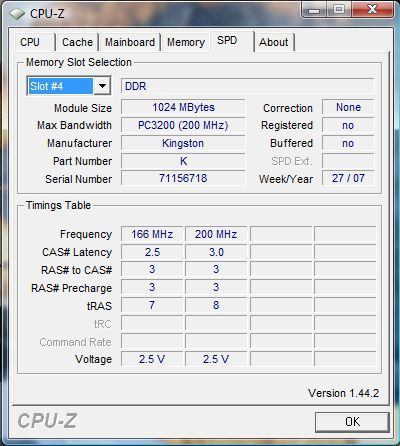
Task: Click the 166 MHz frequency cell
Action: coord(152,234)
